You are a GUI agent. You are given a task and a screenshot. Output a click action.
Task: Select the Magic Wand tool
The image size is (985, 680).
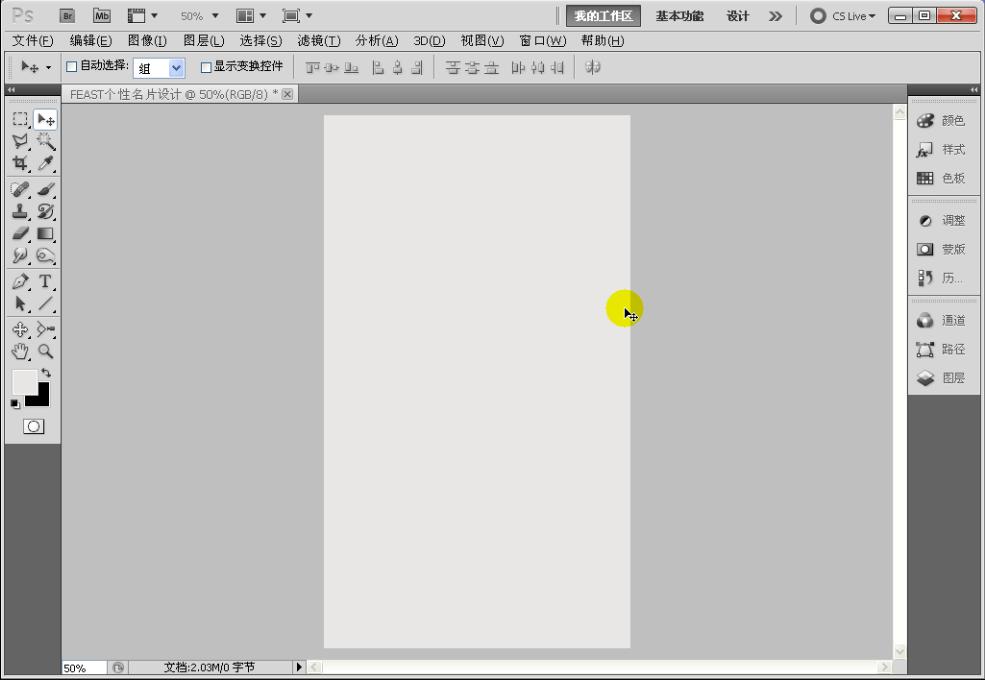(x=44, y=141)
